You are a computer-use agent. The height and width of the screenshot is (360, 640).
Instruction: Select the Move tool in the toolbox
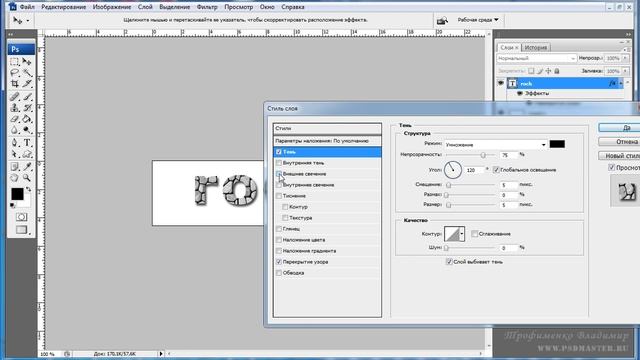pos(27,62)
